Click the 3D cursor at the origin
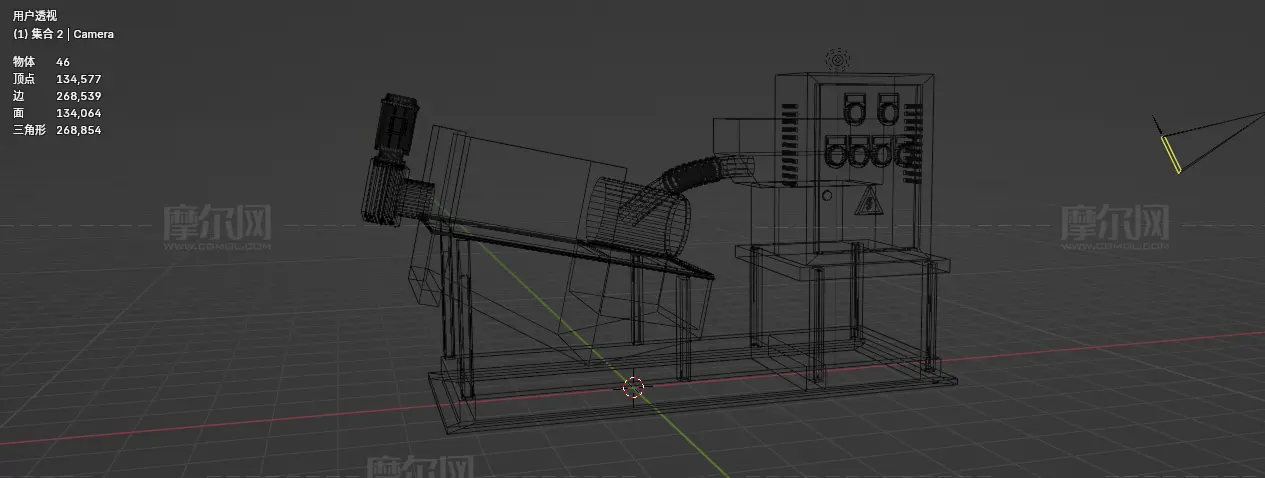This screenshot has width=1265, height=478. coord(634,387)
